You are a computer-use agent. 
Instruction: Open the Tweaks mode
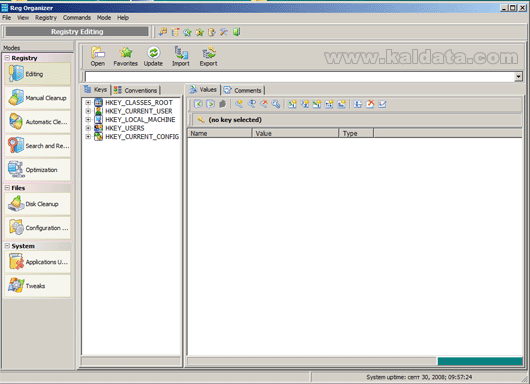tap(38, 286)
